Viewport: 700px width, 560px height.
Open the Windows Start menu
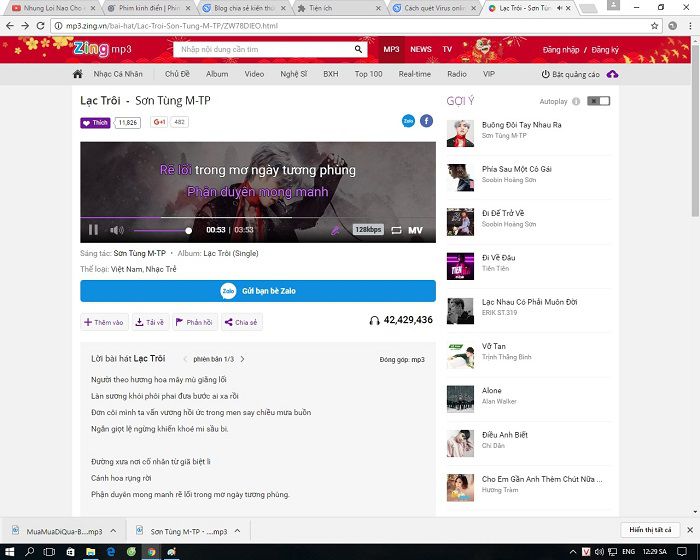pyautogui.click(x=9, y=552)
